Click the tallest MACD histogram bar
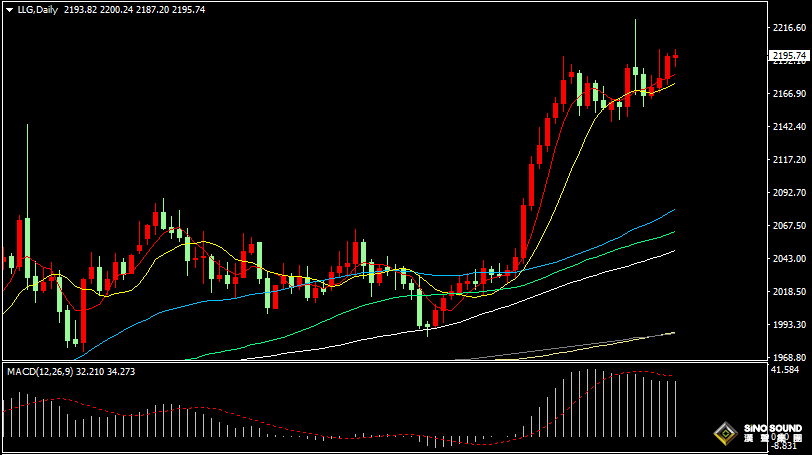 coord(589,400)
